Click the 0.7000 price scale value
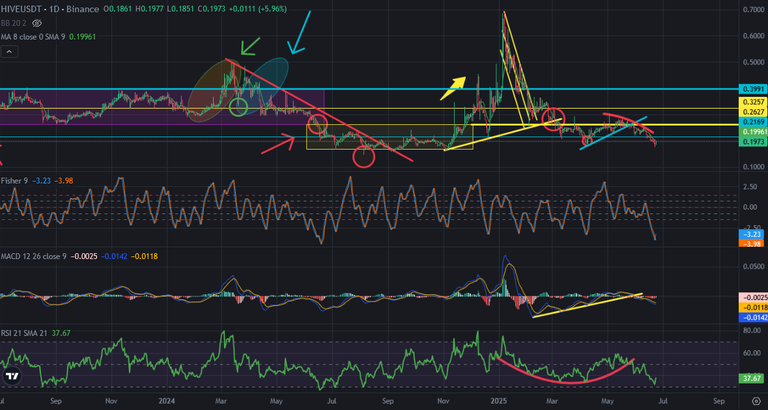 click(753, 10)
